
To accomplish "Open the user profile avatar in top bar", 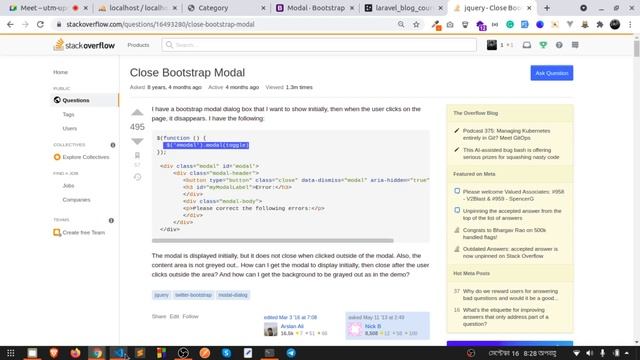I will [x=492, y=45].
